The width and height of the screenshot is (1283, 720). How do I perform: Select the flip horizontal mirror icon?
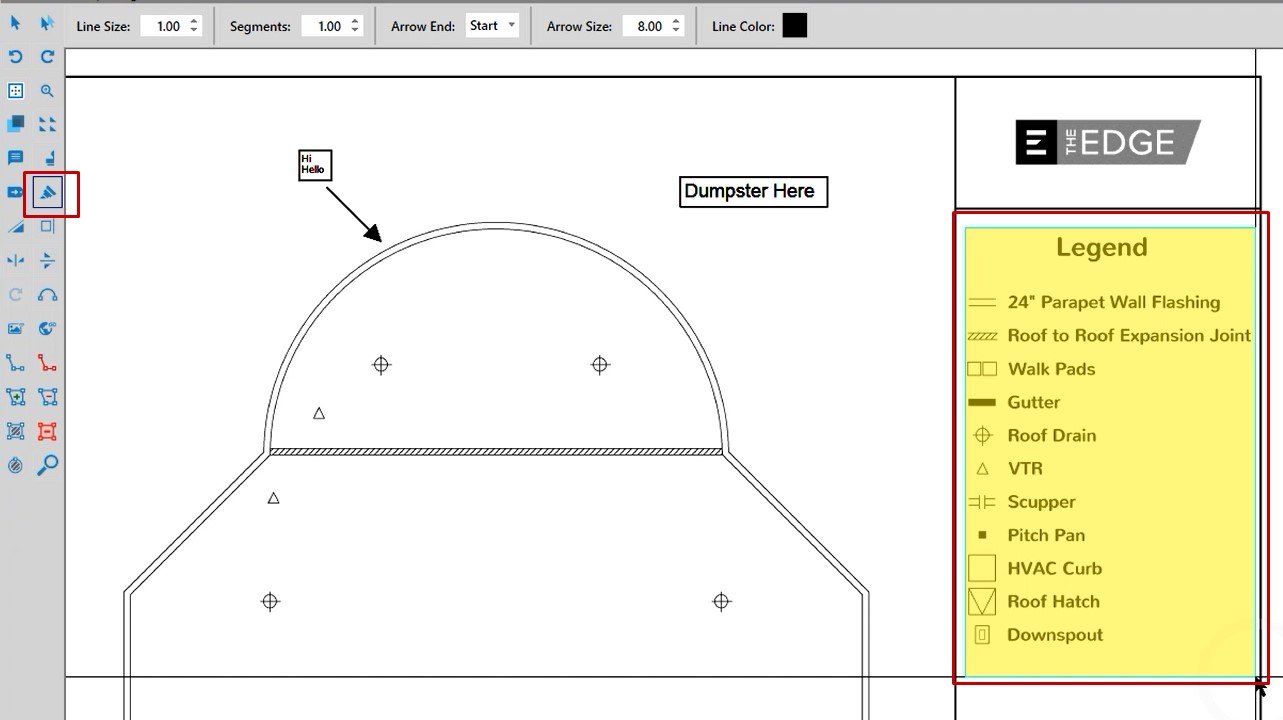[x=15, y=261]
